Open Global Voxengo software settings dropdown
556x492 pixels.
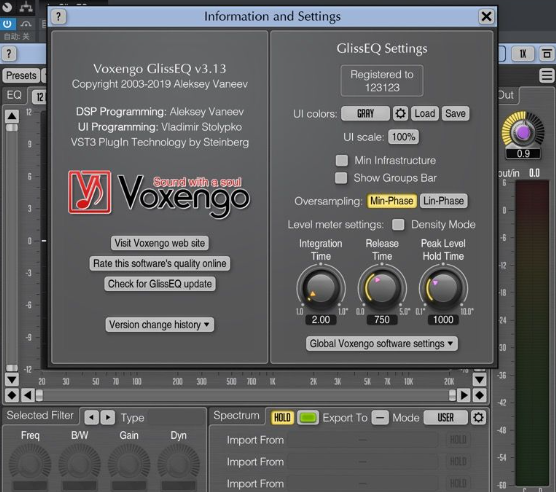pyautogui.click(x=382, y=343)
